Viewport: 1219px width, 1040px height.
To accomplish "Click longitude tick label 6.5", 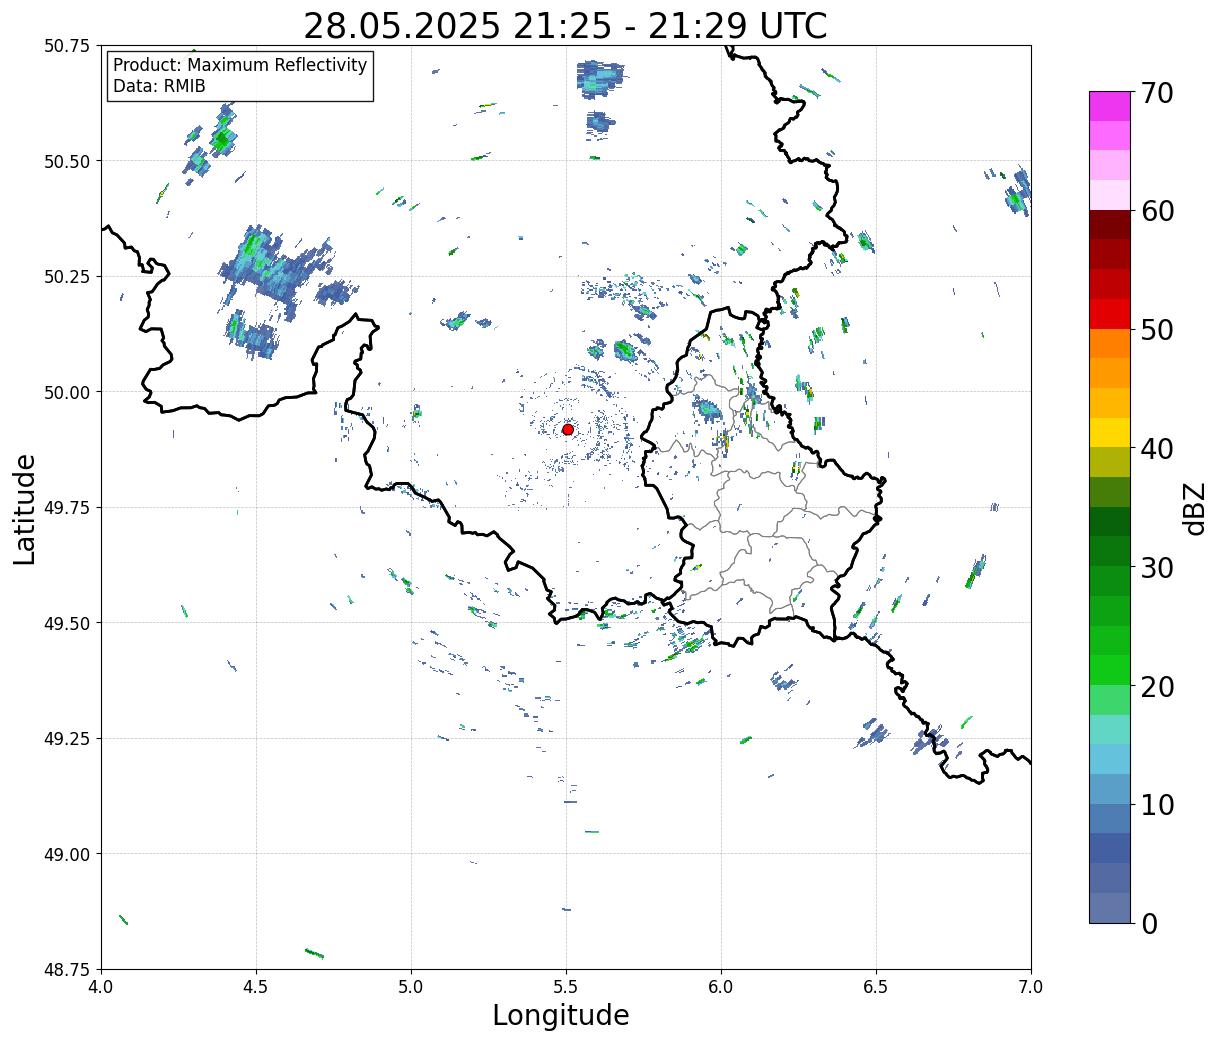I will [x=876, y=987].
